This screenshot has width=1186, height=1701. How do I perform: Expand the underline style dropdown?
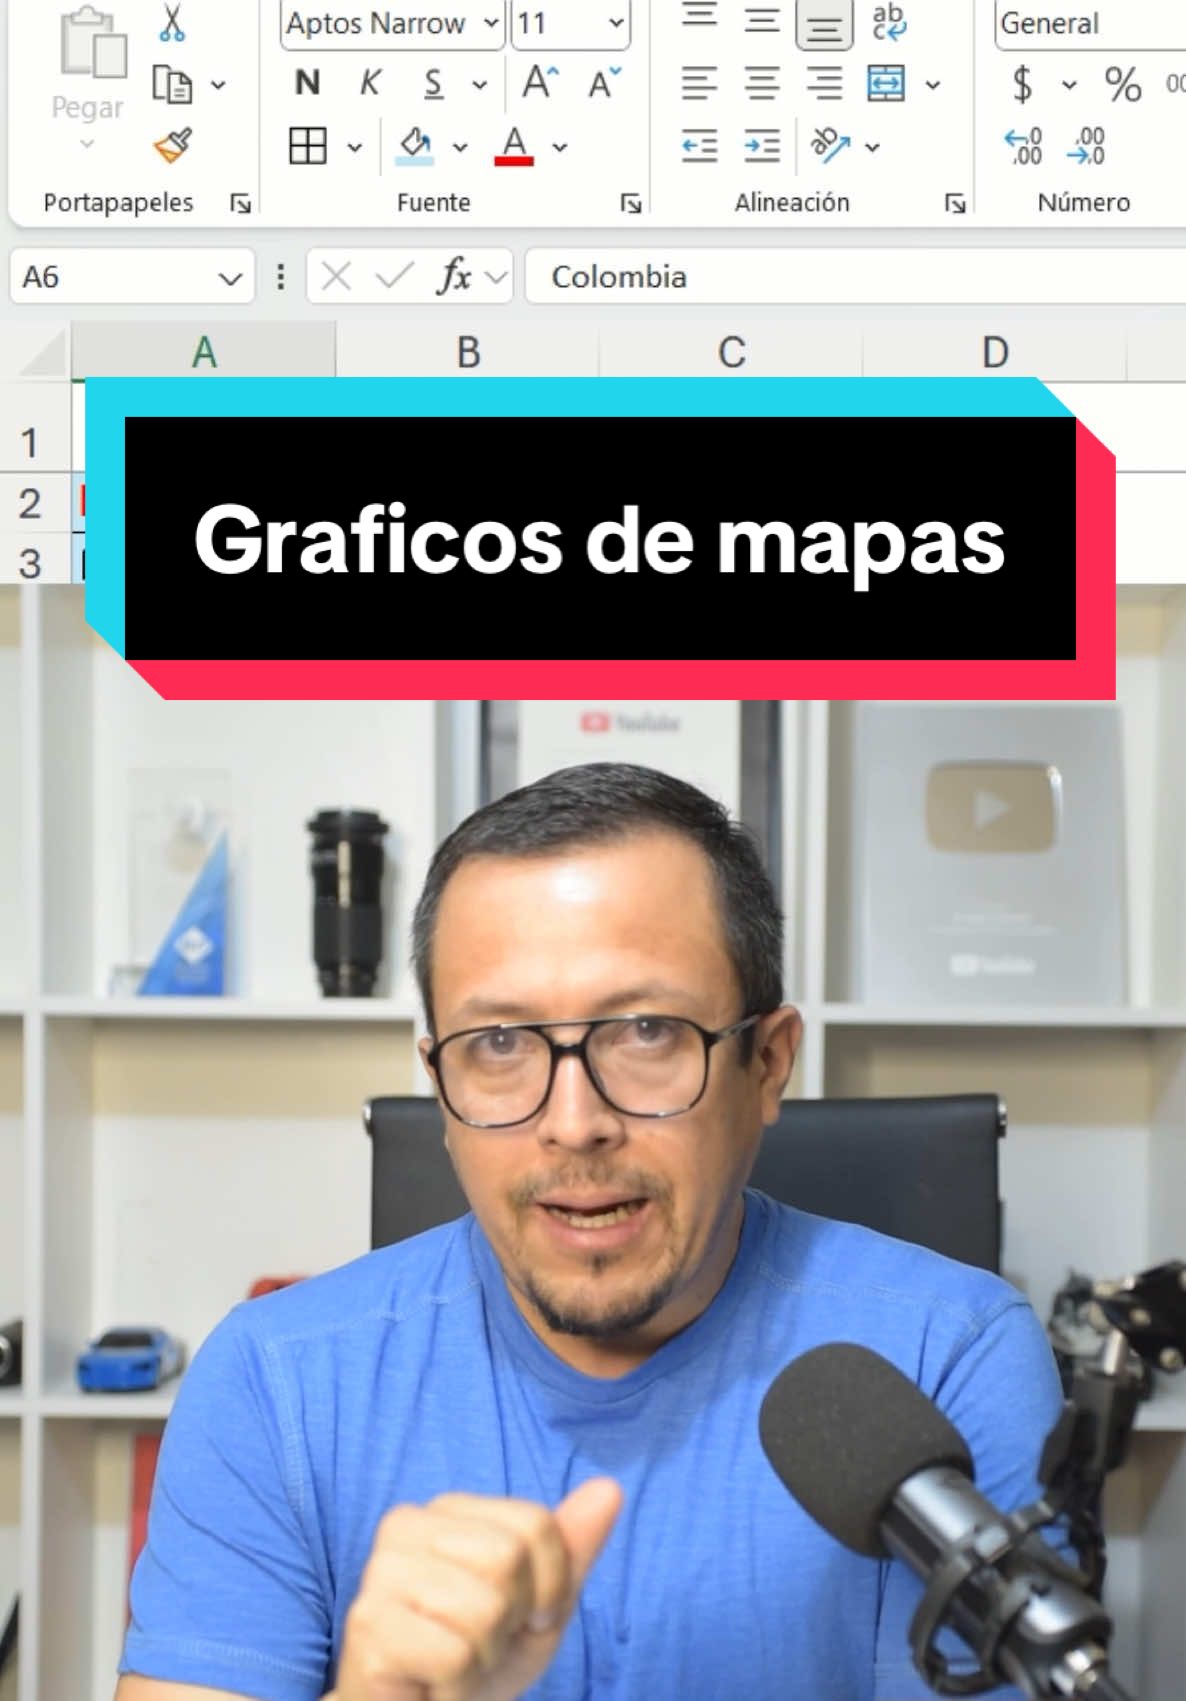[x=480, y=86]
